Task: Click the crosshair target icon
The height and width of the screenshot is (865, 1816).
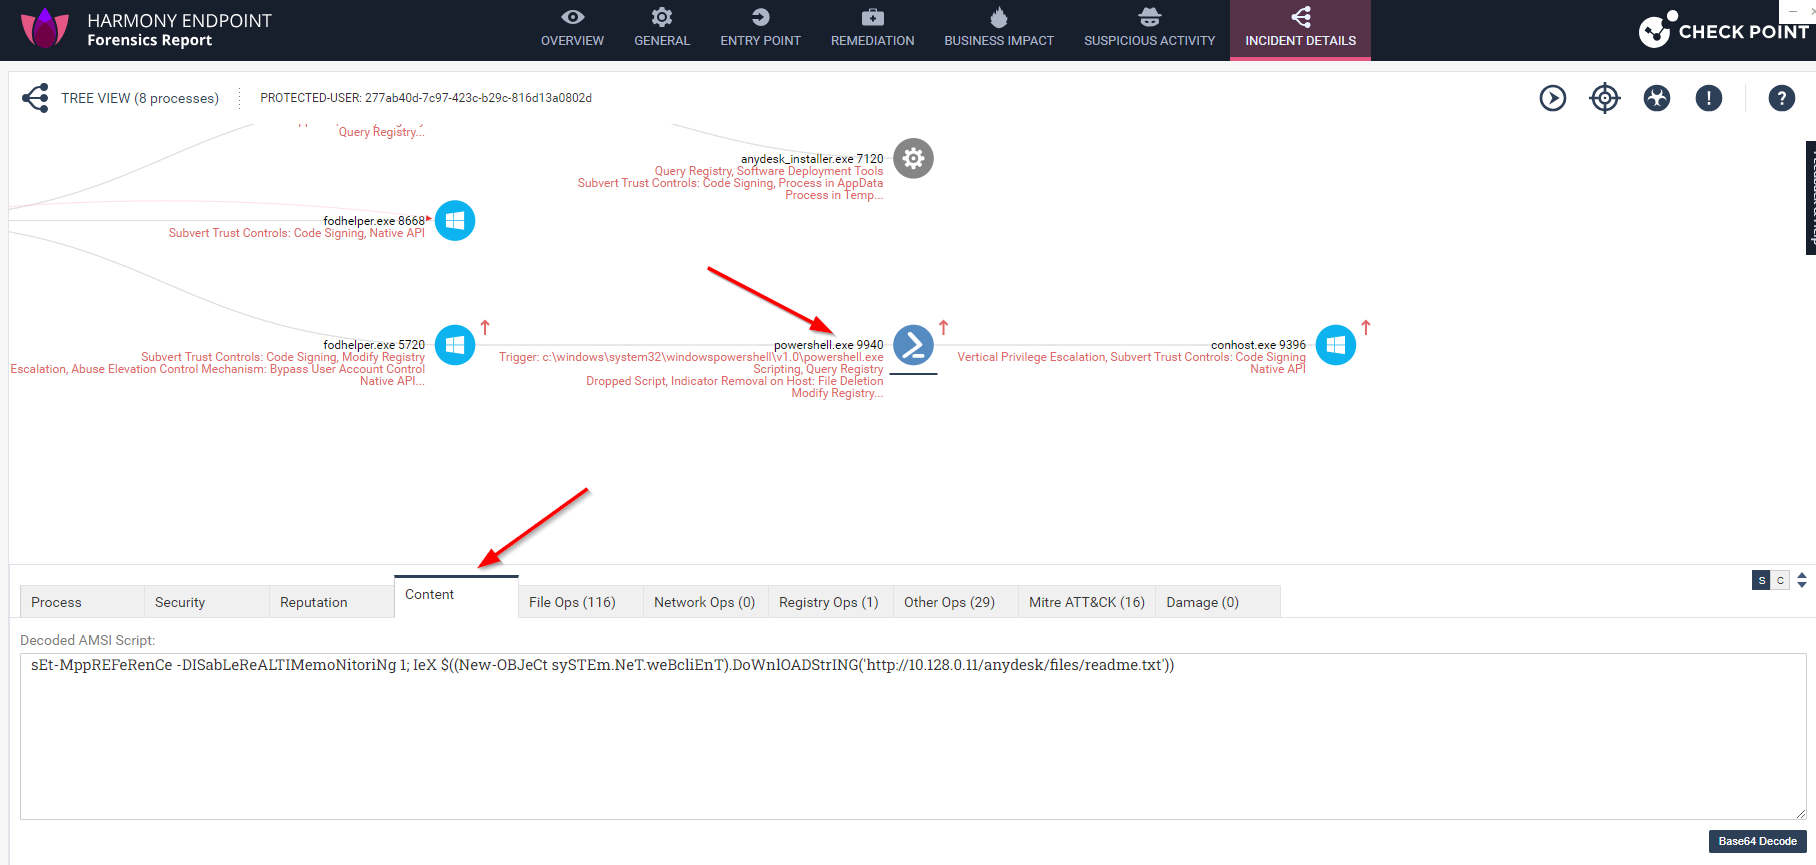Action: pos(1605,98)
